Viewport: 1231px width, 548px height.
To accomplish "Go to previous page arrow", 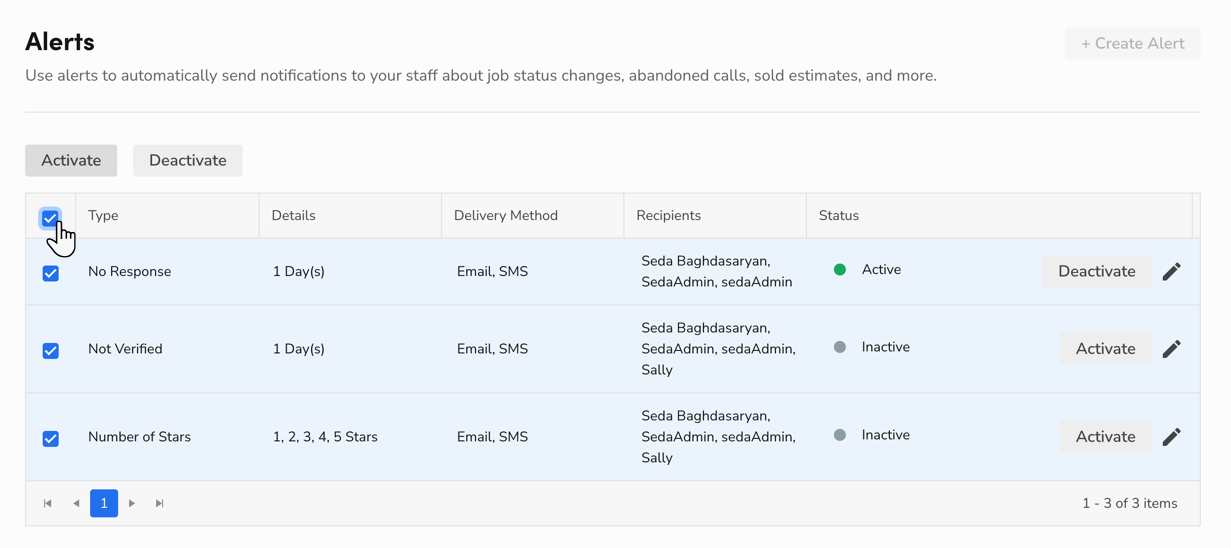I will point(76,503).
